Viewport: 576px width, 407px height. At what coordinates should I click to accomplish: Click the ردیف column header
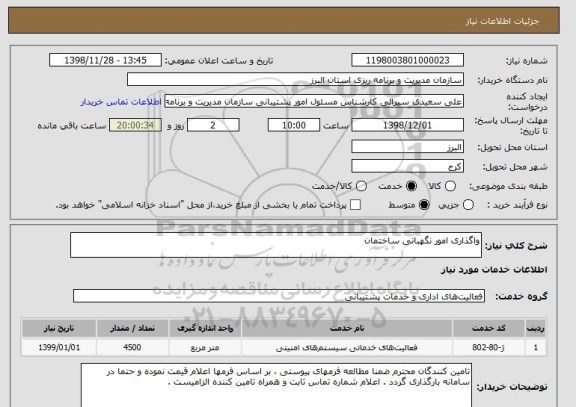pyautogui.click(x=536, y=328)
